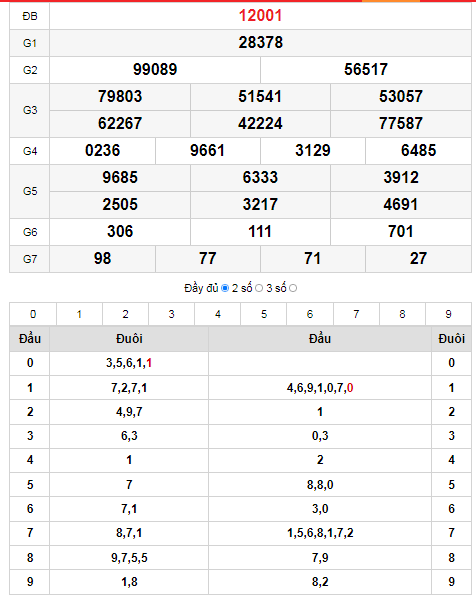
Task: Click the ĐB row label
Action: tap(30, 16)
